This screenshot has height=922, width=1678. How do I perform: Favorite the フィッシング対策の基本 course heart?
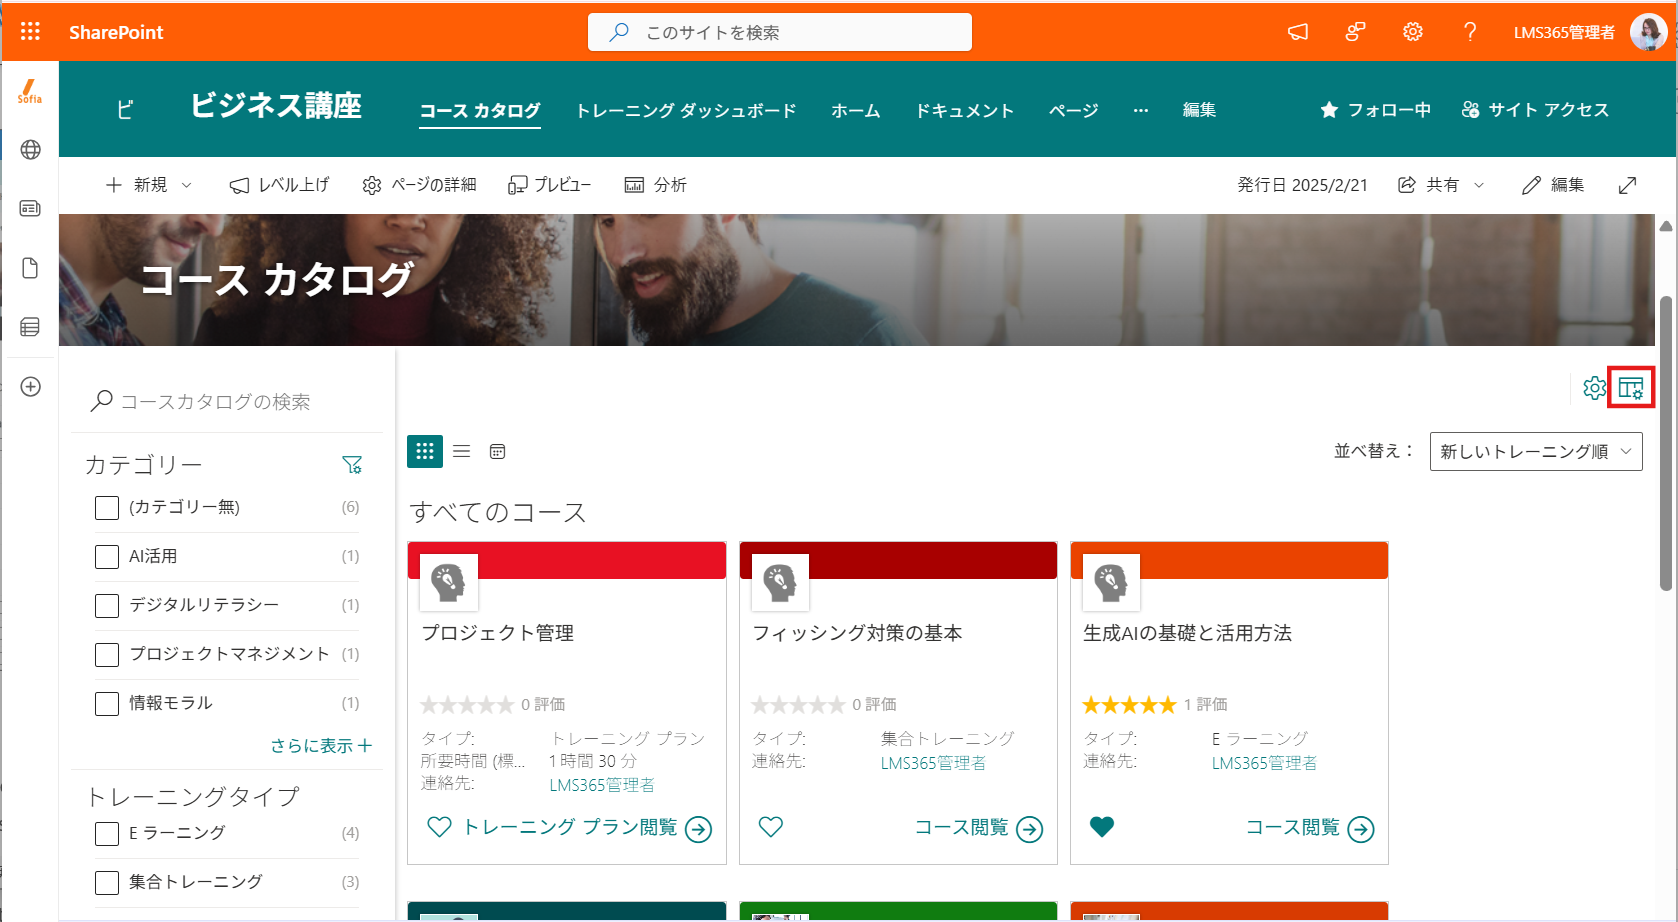point(770,827)
